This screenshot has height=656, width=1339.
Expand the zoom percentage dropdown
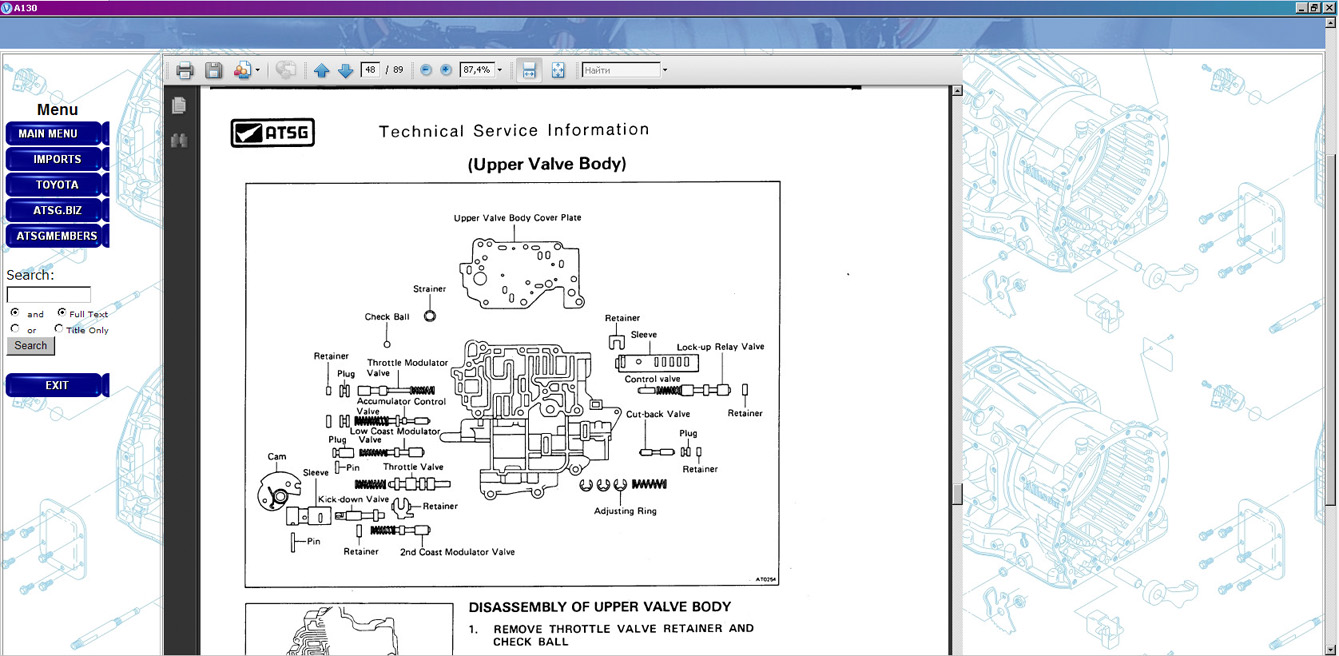500,70
